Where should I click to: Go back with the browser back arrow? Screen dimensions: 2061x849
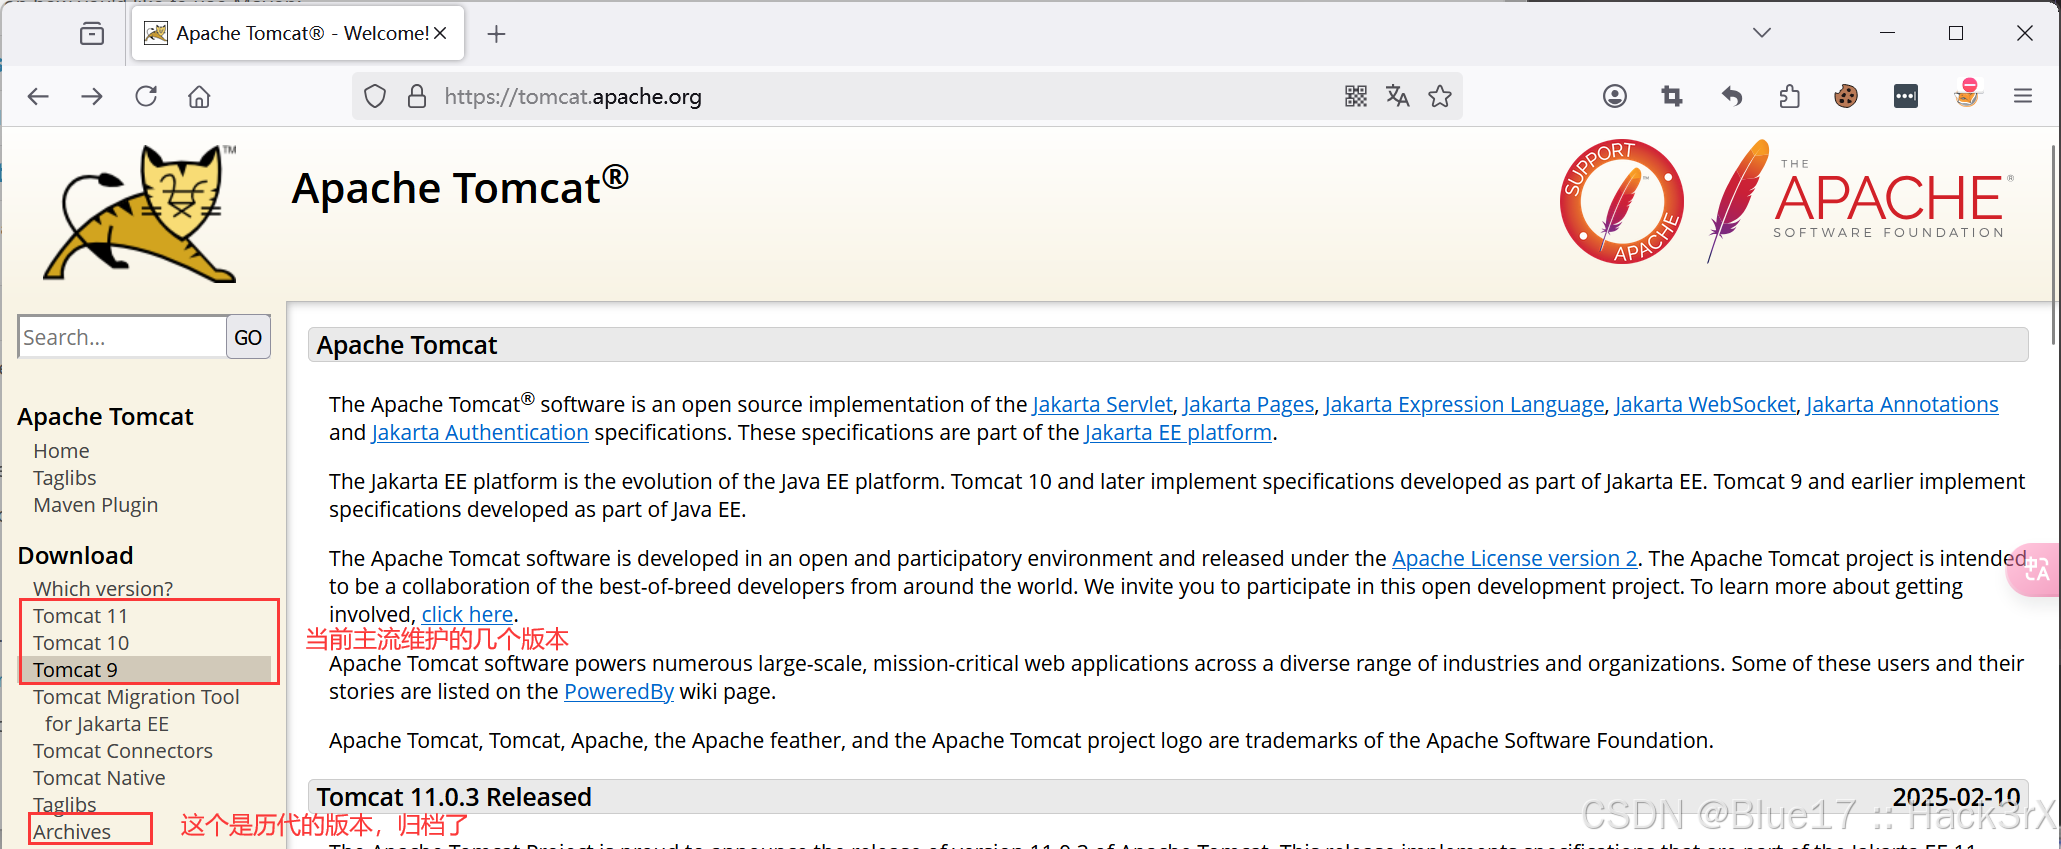coord(38,96)
